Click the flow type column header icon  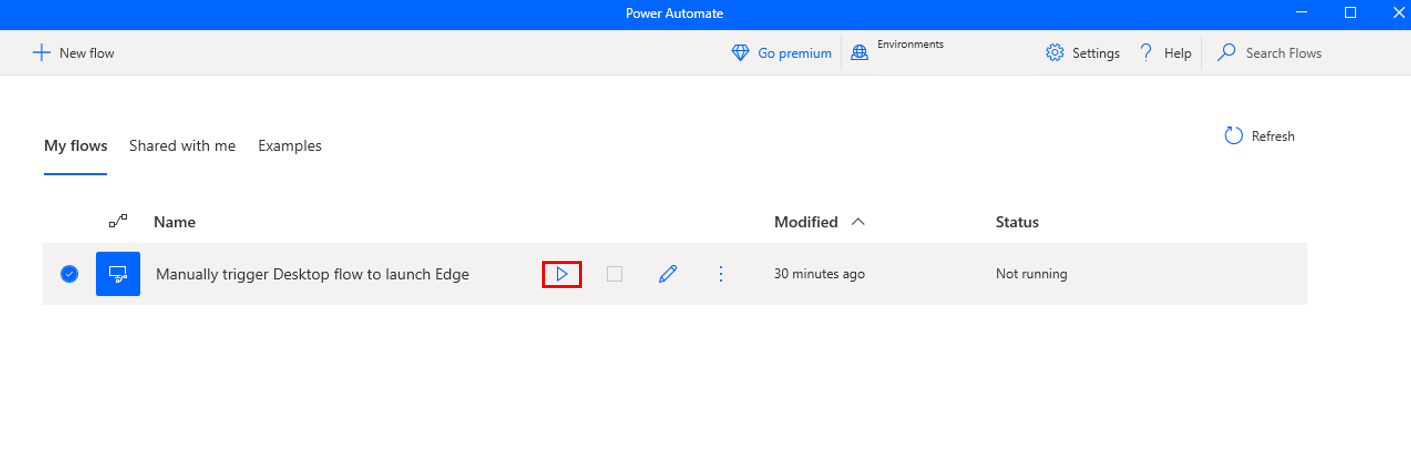coord(118,221)
